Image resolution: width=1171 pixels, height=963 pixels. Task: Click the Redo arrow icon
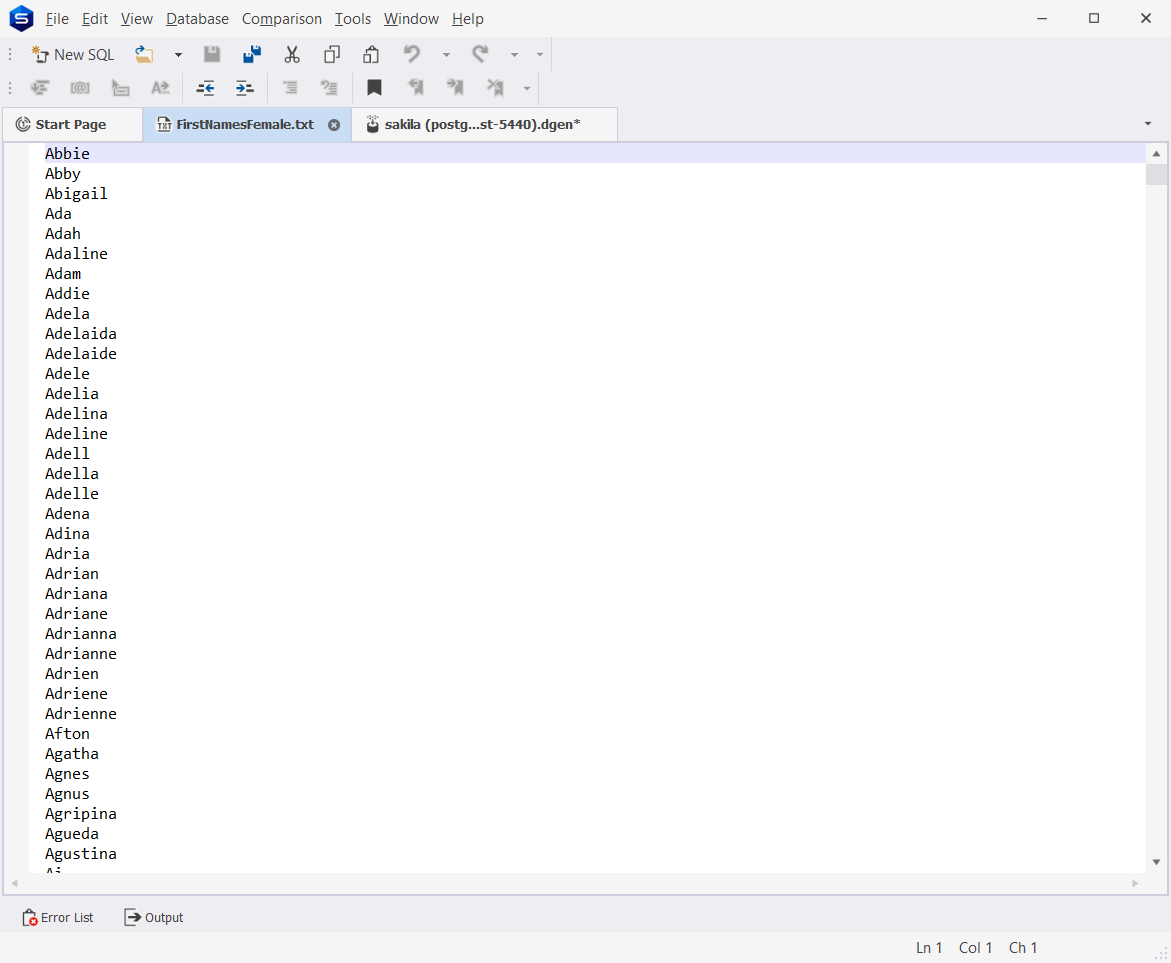tap(480, 55)
